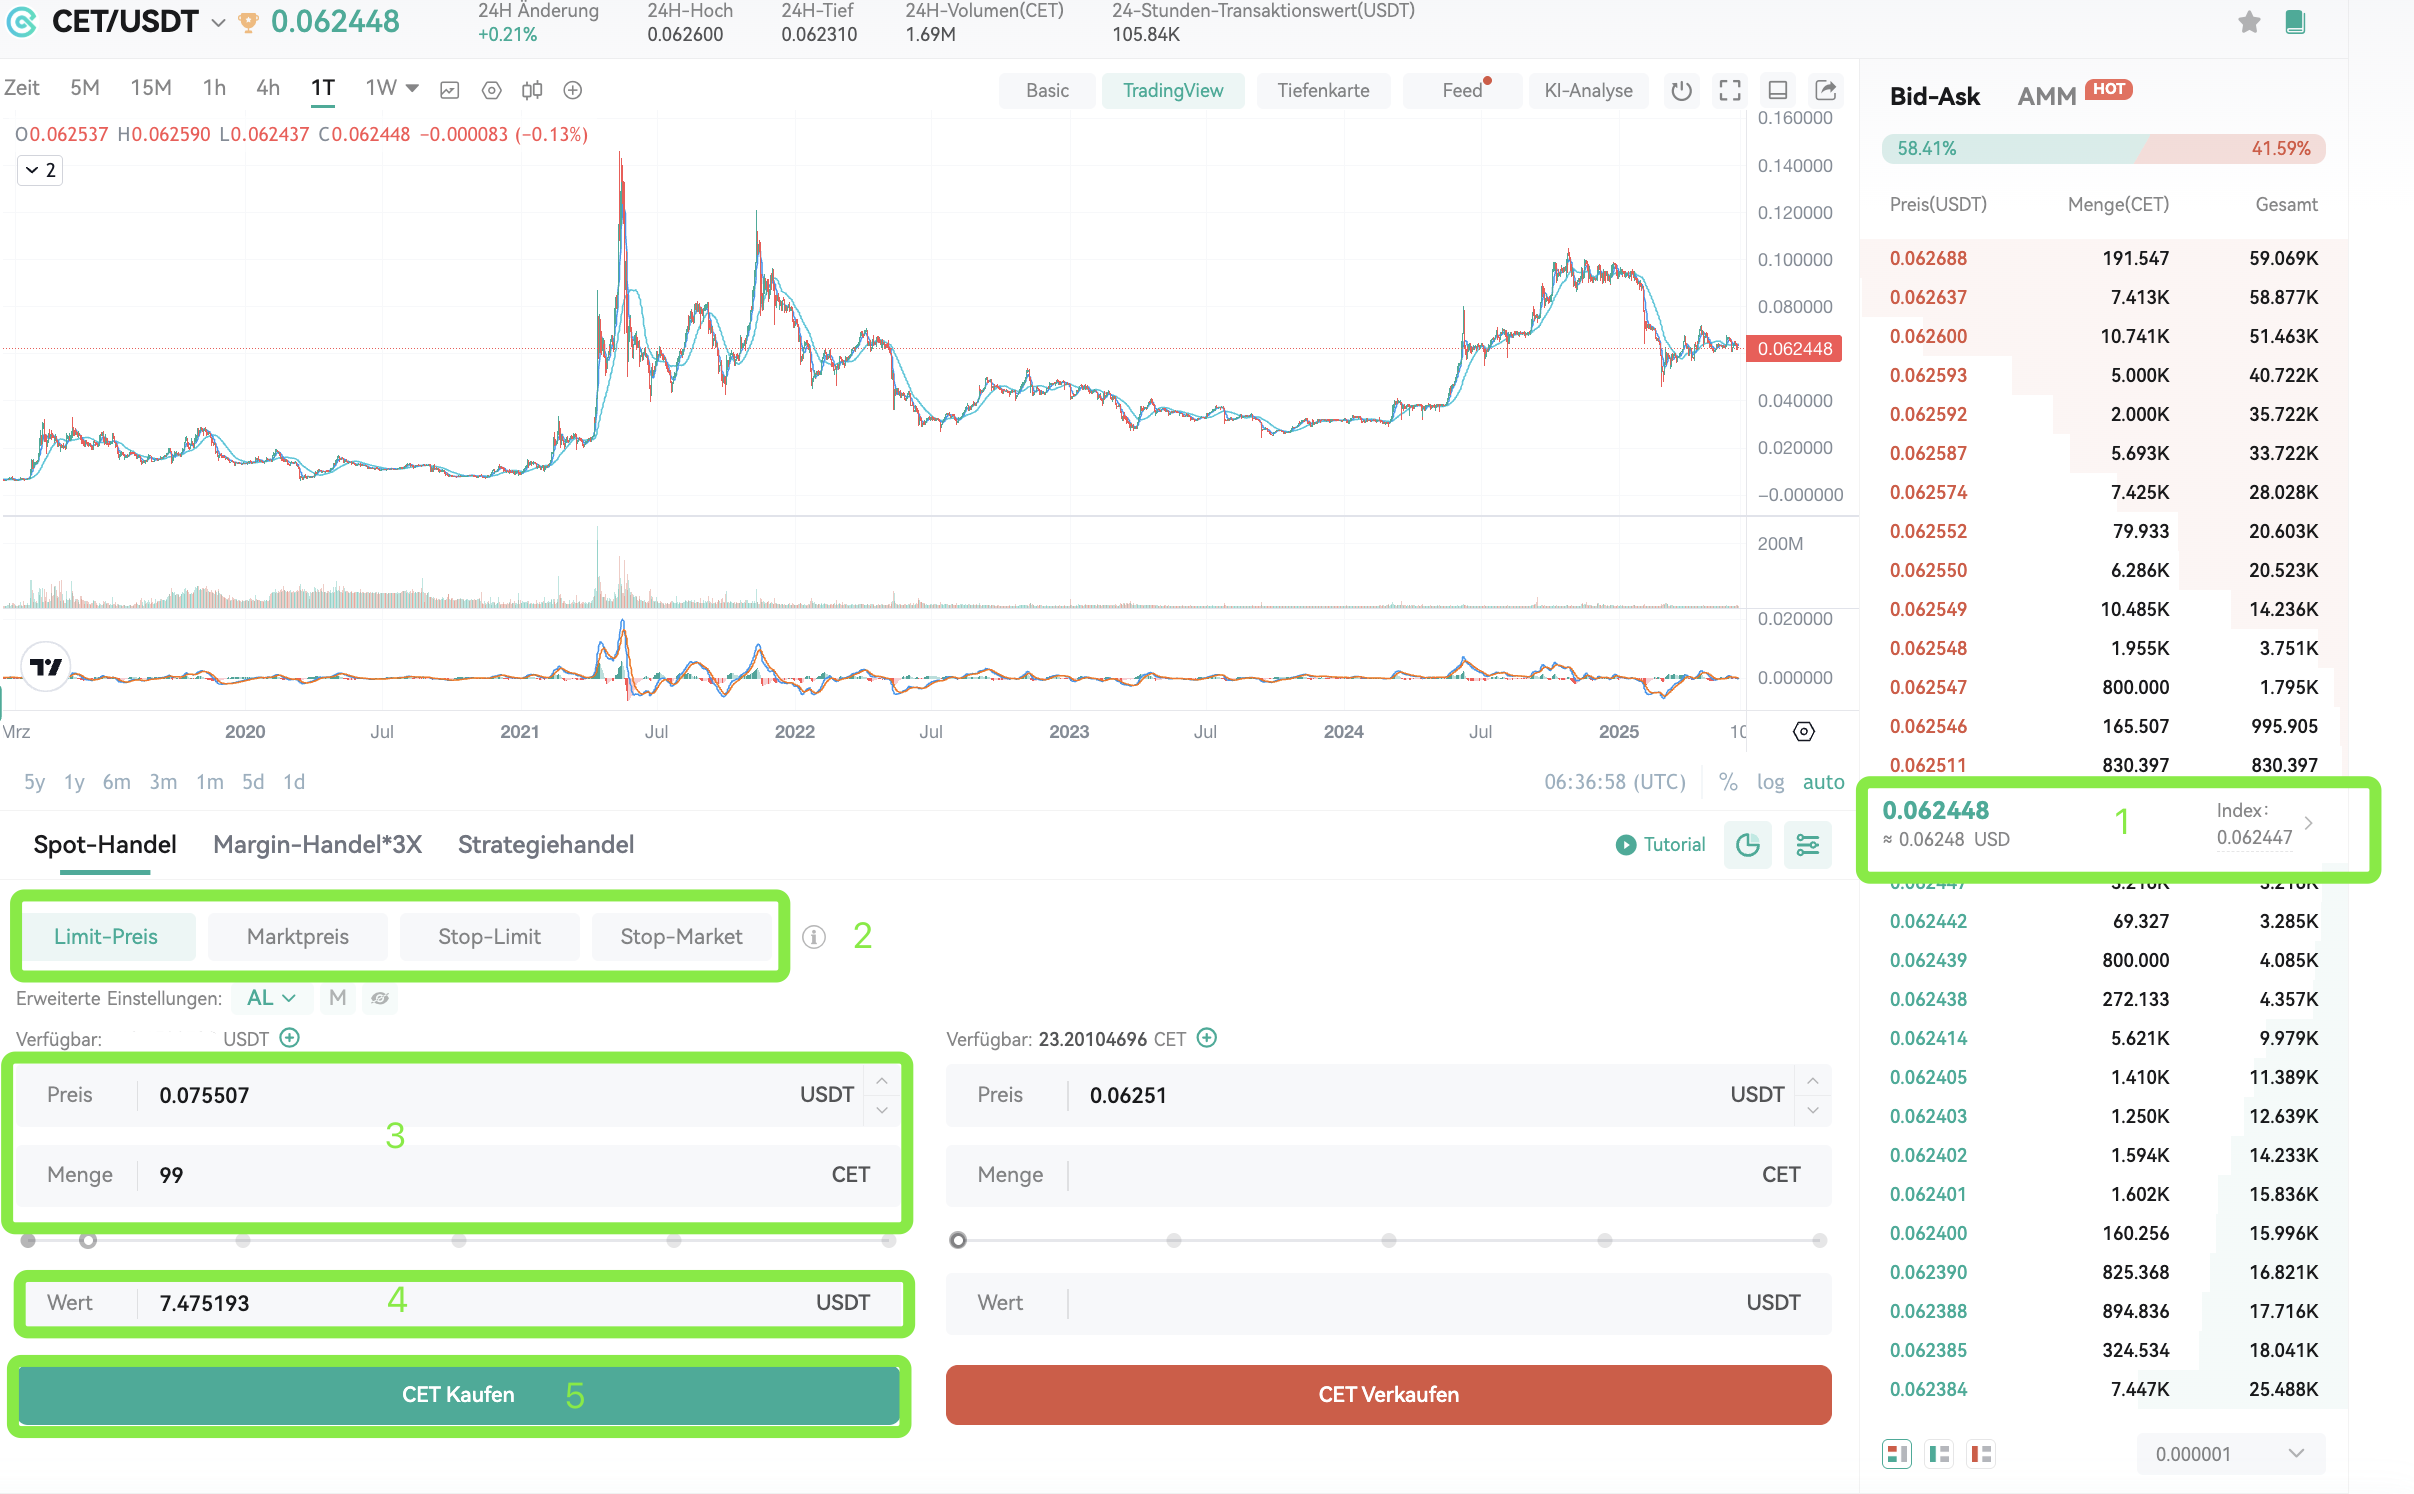Open price scale settings gear below chart
This screenshot has height=1494, width=2414.
click(x=1804, y=732)
